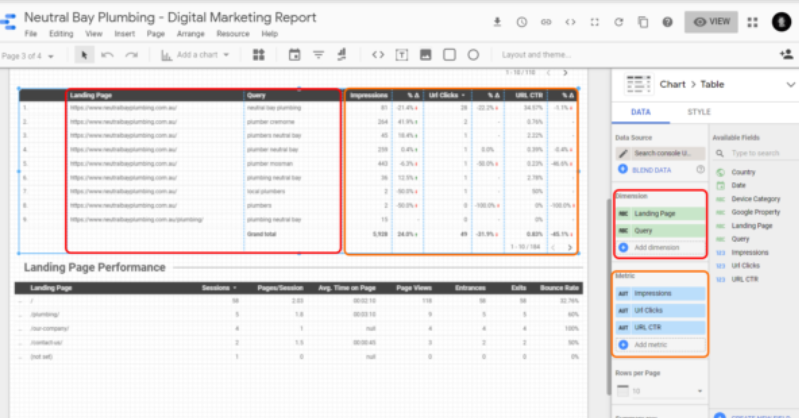Select Google Property in Available Fields
This screenshot has width=799, height=418.
click(756, 212)
